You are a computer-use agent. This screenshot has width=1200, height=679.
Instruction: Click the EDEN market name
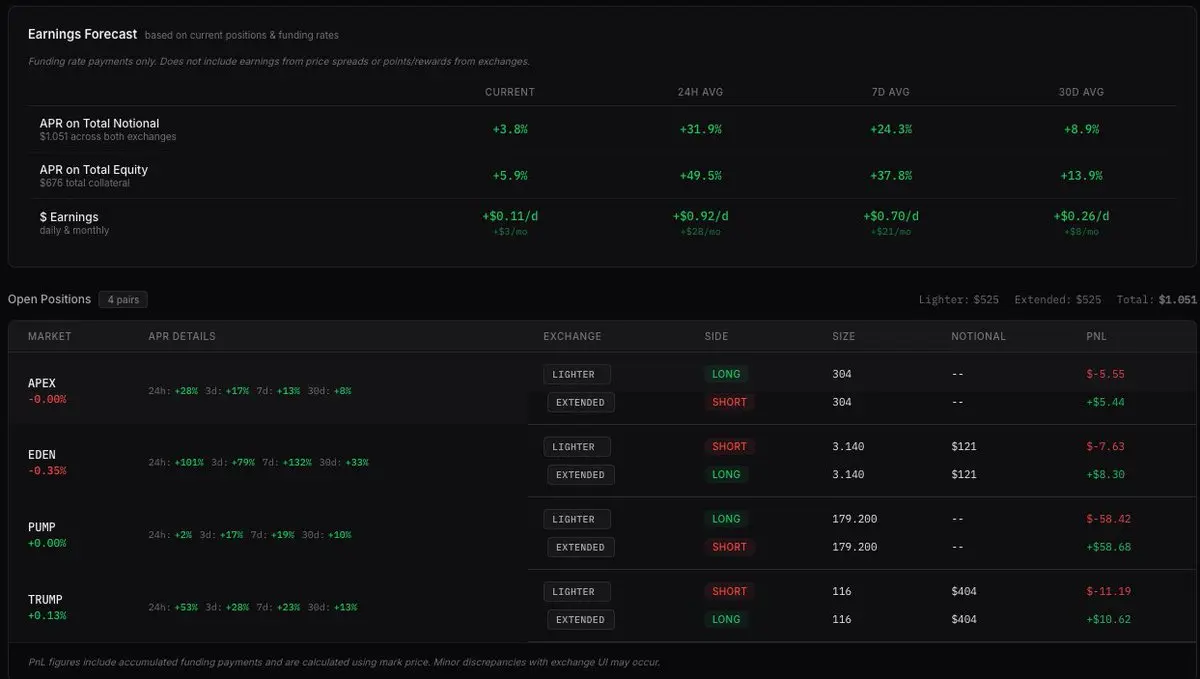coord(42,455)
